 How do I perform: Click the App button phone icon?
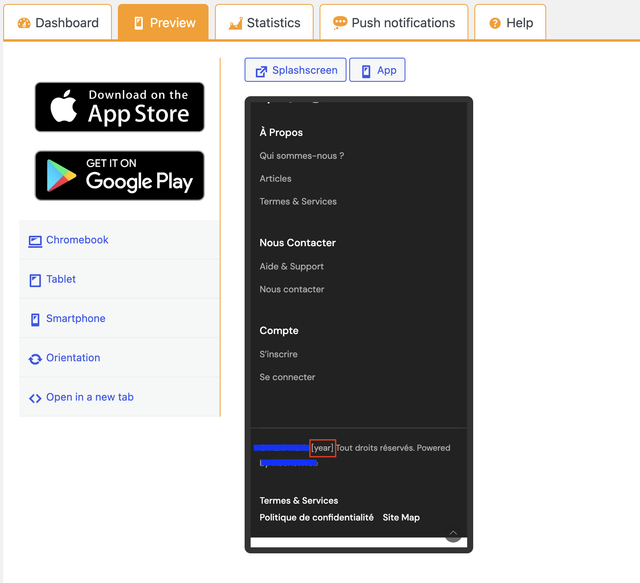pyautogui.click(x=366, y=71)
